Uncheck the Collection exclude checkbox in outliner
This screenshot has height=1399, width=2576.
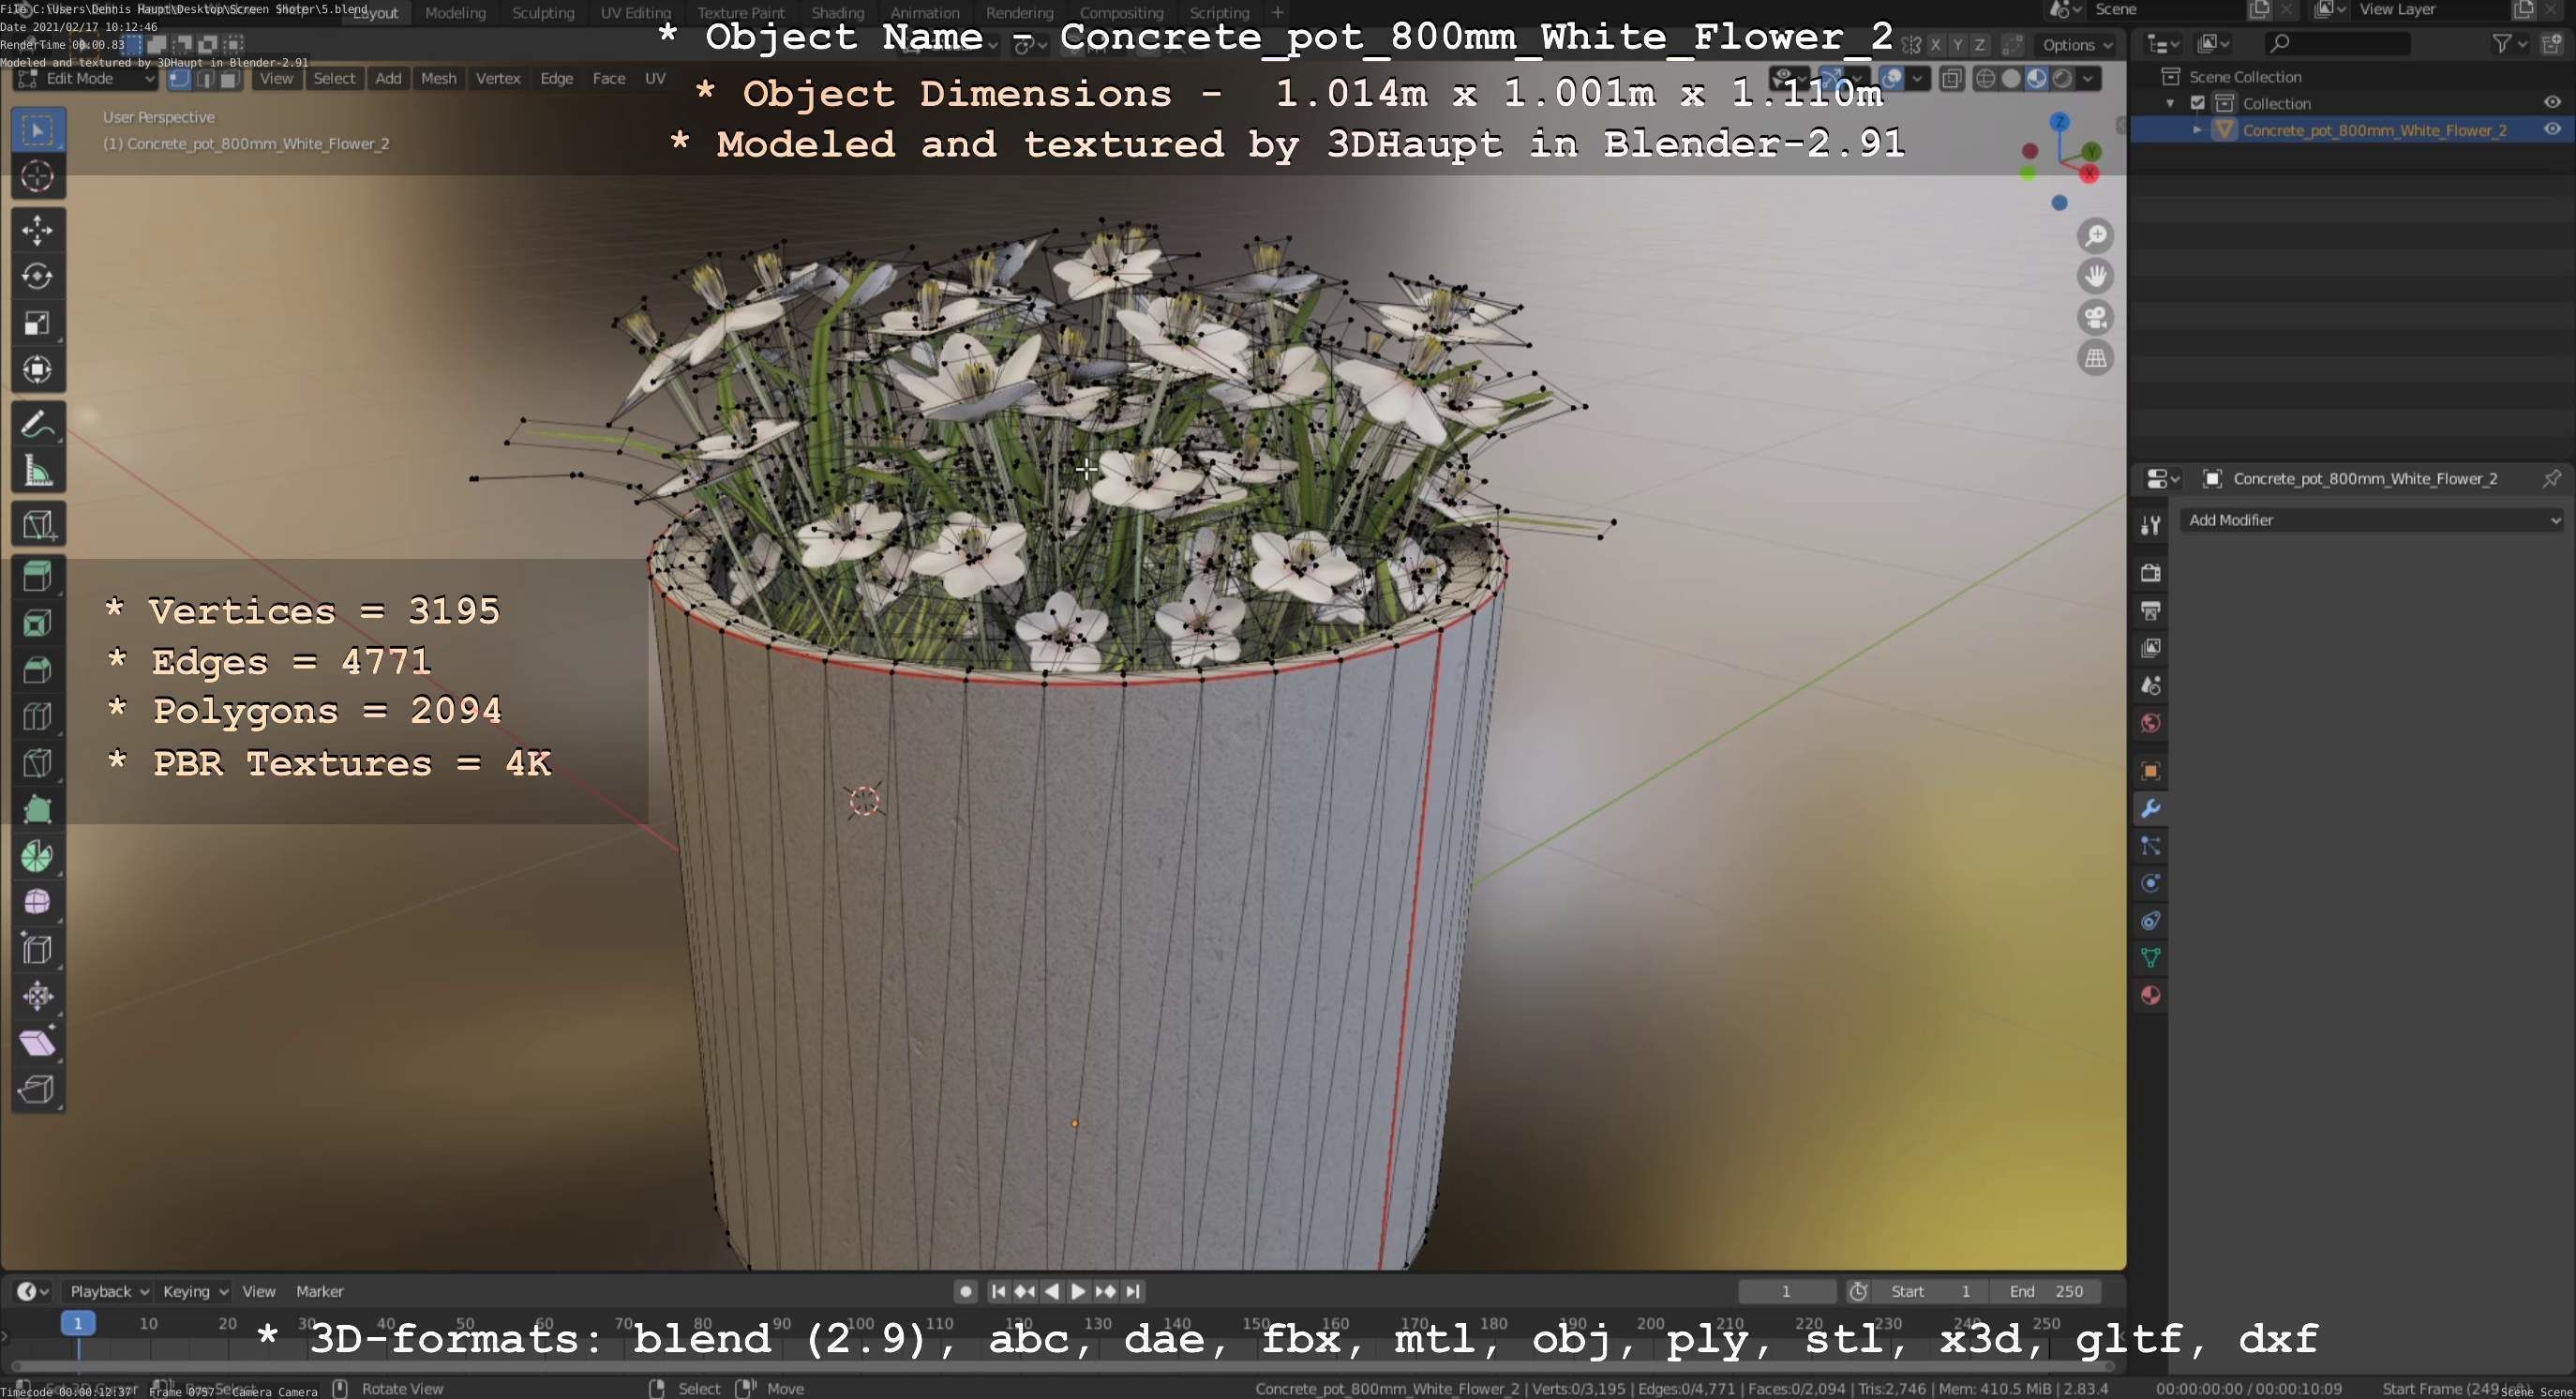coord(2198,103)
